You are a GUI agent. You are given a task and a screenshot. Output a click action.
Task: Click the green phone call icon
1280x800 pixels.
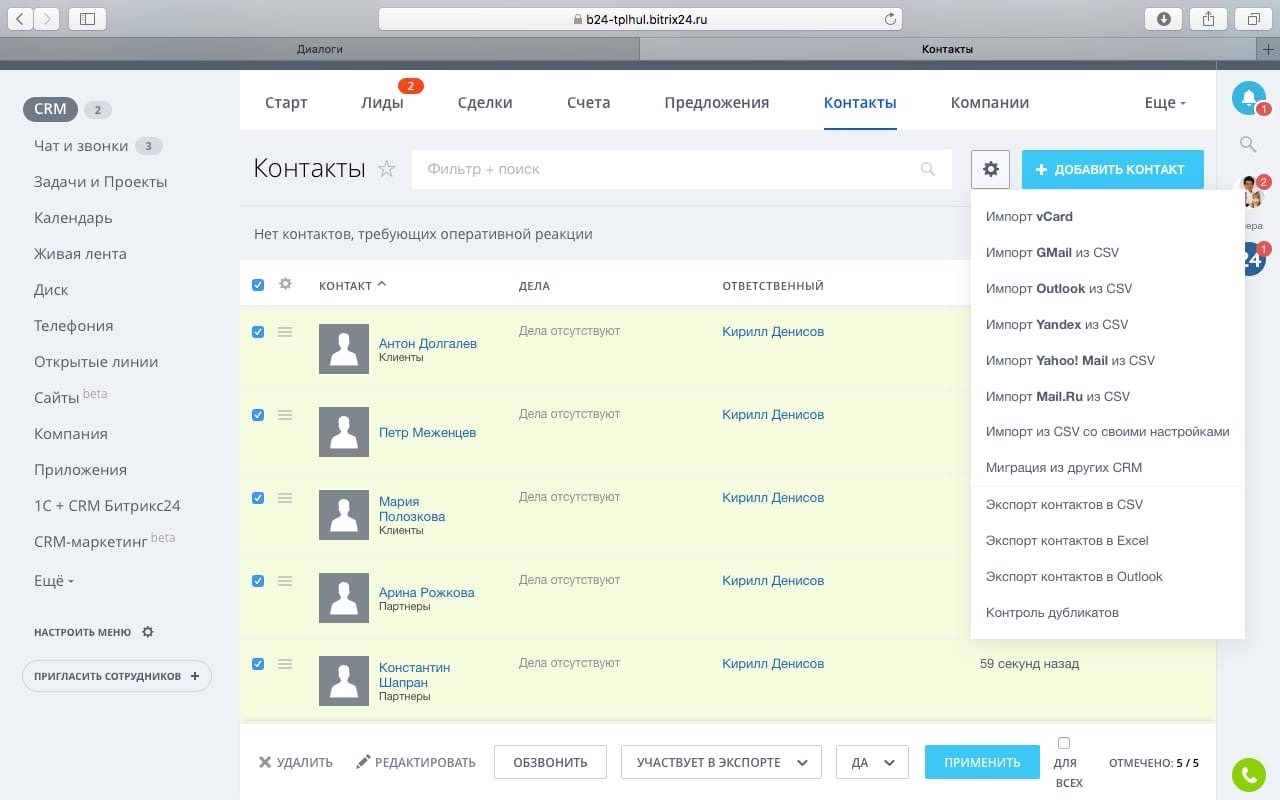(1248, 774)
